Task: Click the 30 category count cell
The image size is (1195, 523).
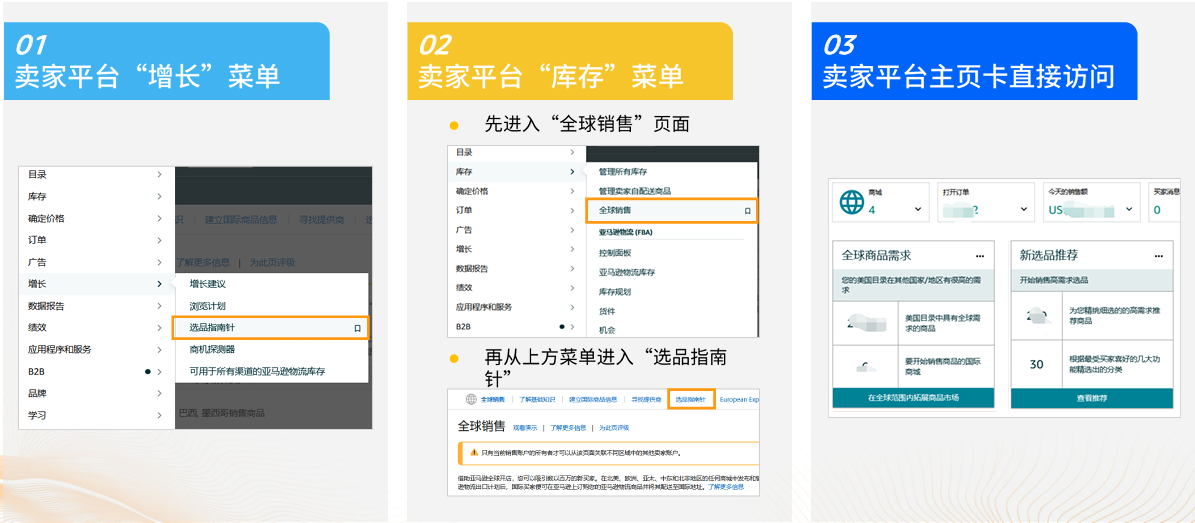Action: point(1036,364)
